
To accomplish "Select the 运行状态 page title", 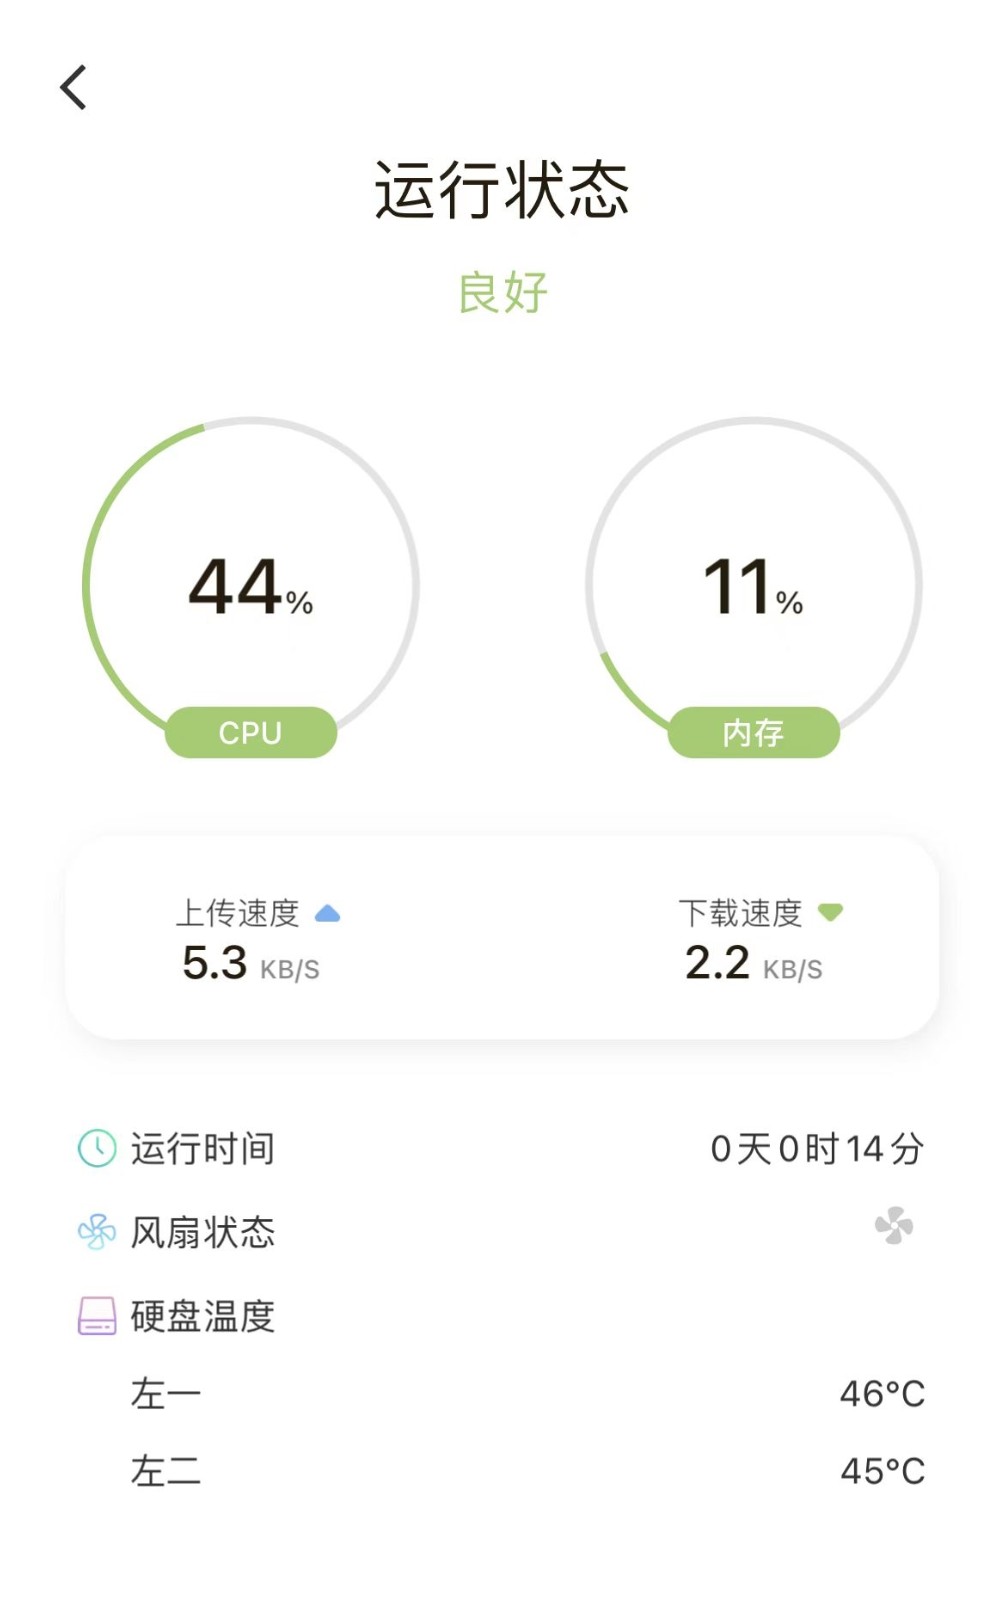I will (x=502, y=190).
